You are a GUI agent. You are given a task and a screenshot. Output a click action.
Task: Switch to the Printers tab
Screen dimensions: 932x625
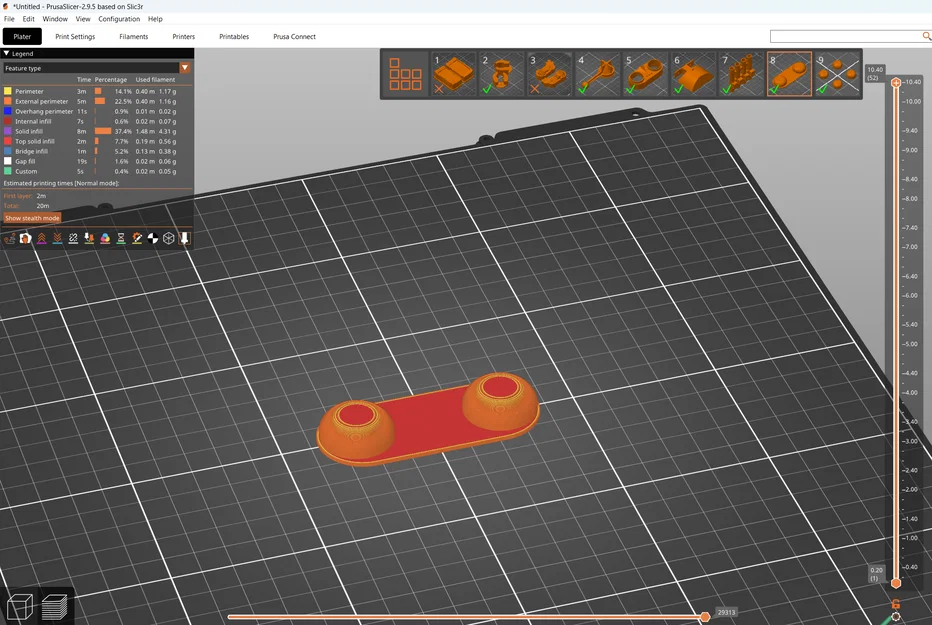[184, 36]
